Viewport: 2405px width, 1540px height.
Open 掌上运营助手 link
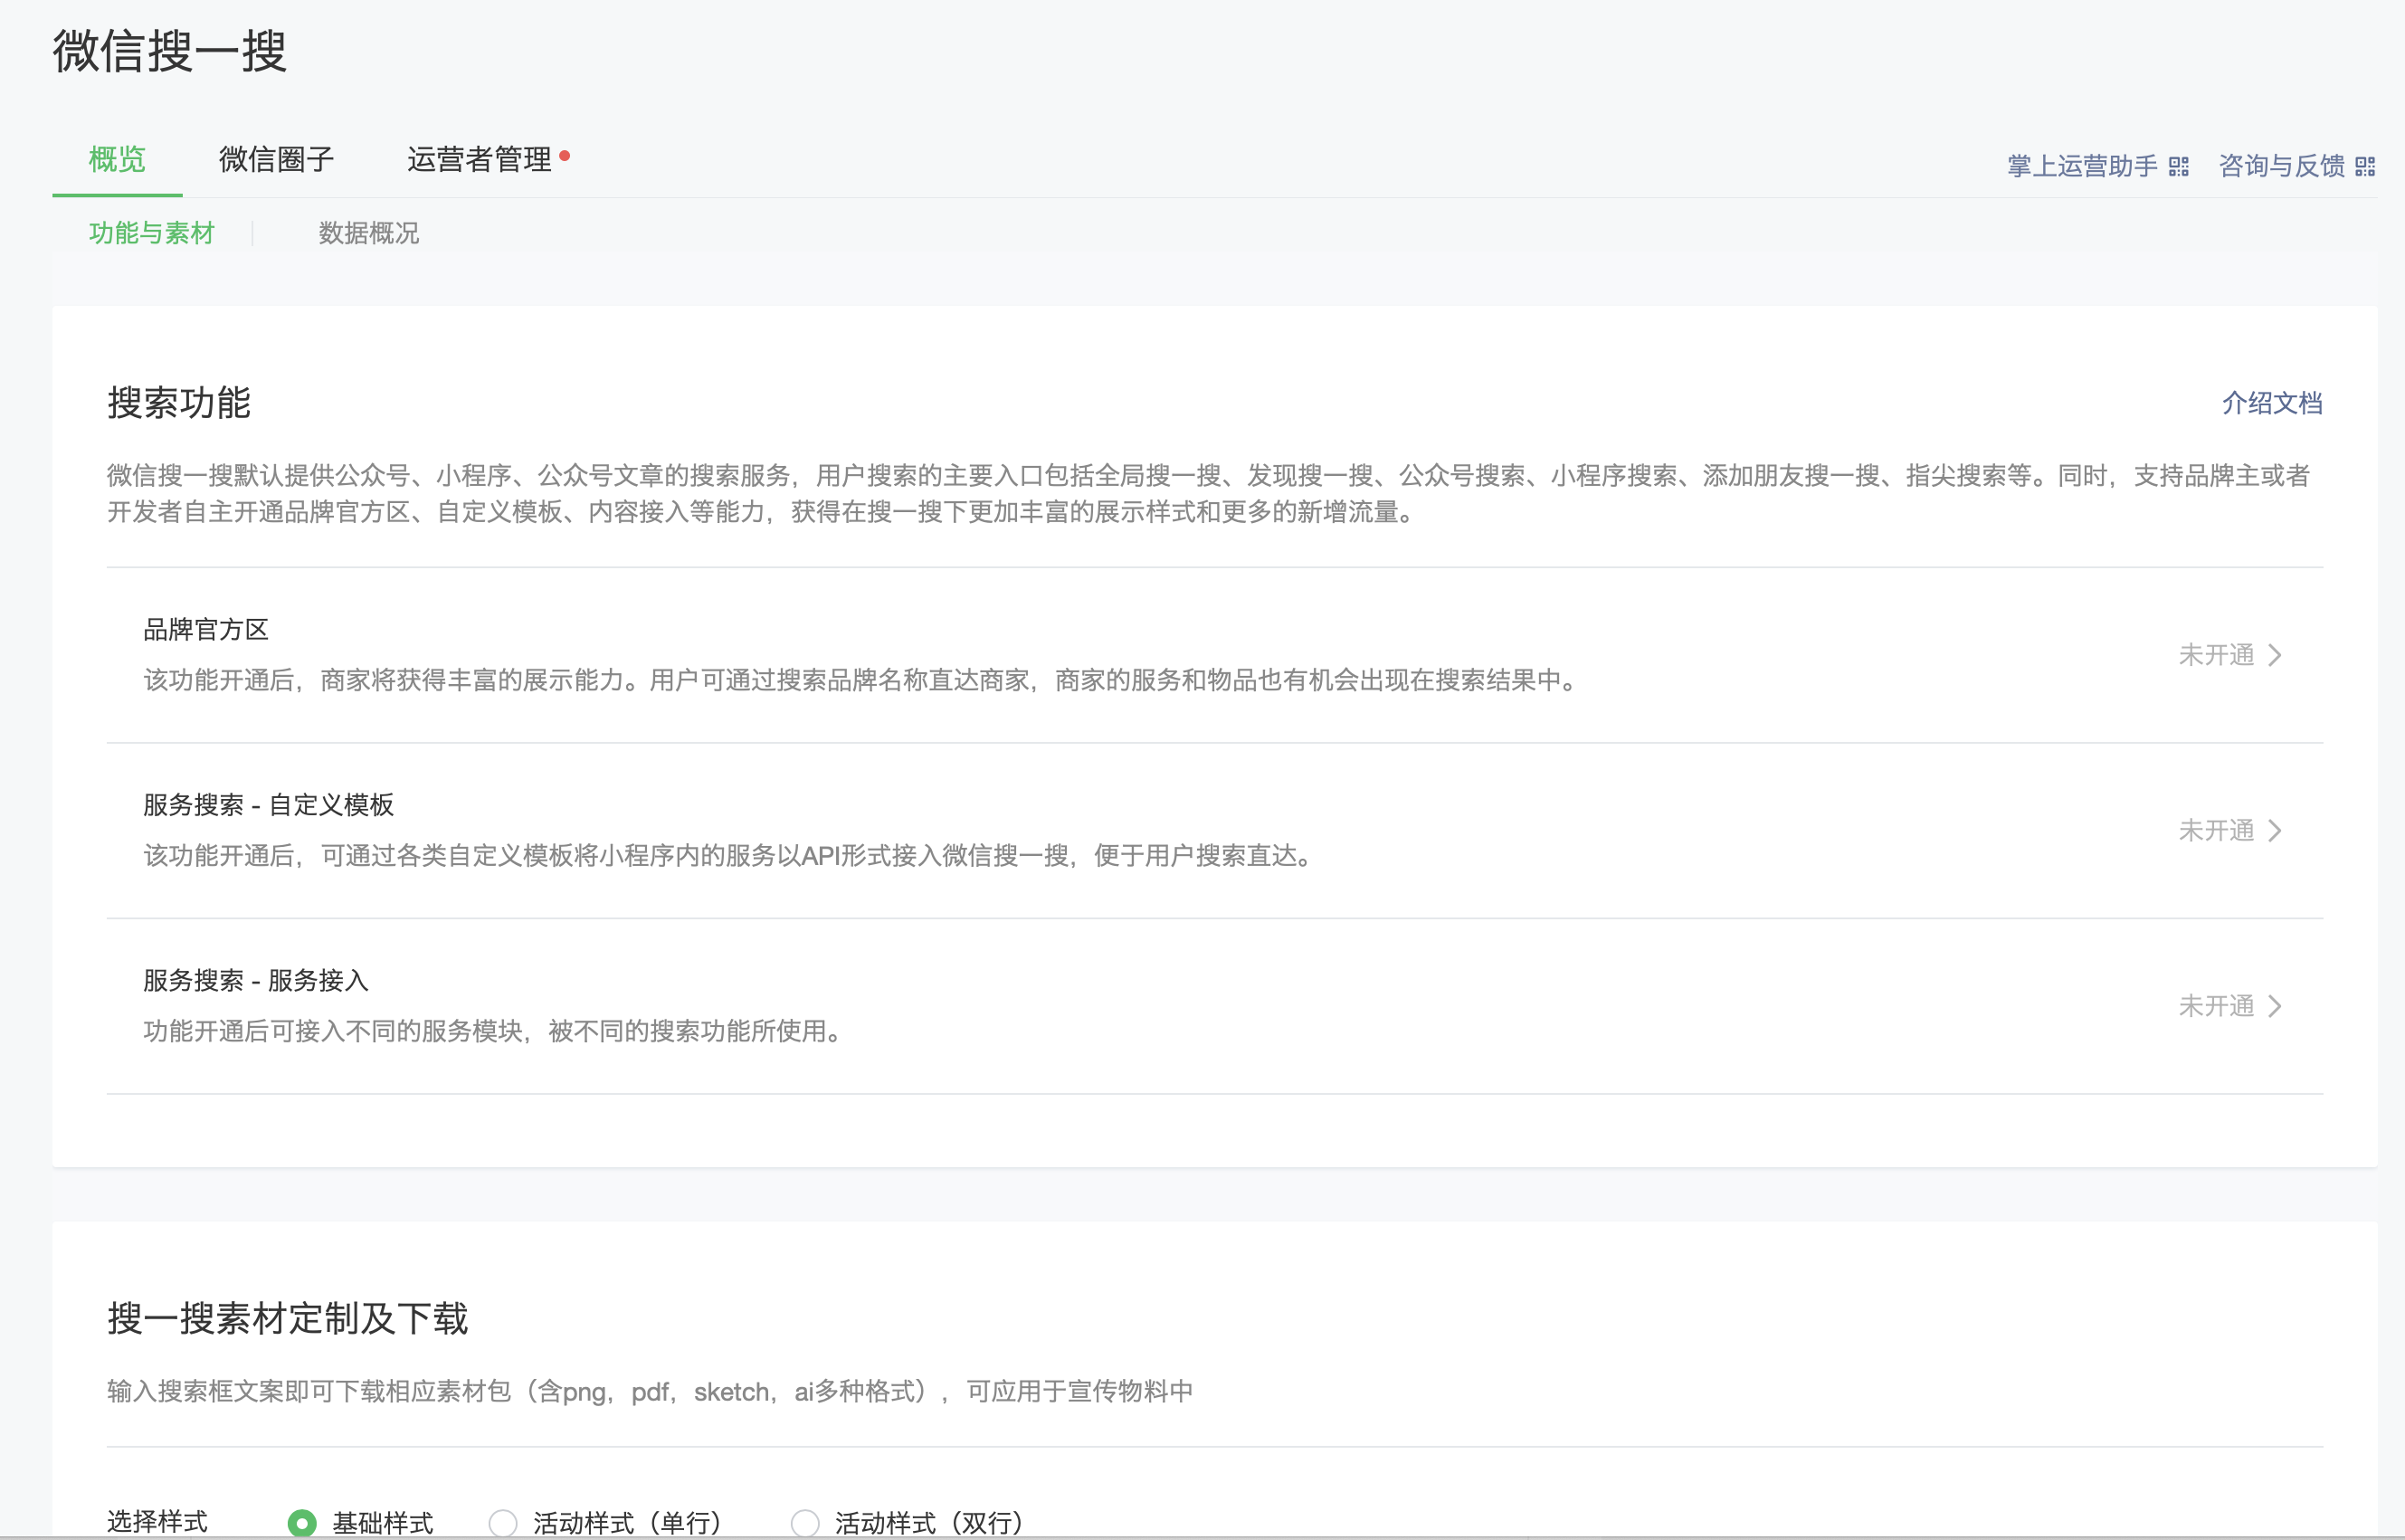pyautogui.click(x=2082, y=166)
